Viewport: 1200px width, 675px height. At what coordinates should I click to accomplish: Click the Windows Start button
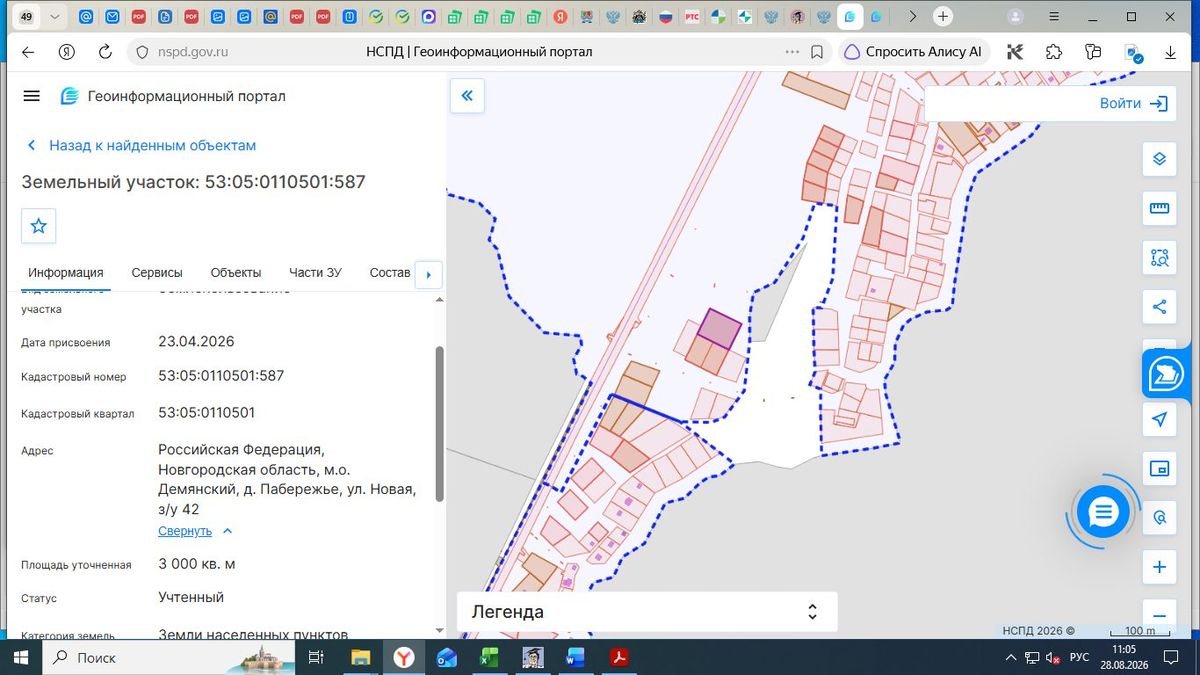21,658
